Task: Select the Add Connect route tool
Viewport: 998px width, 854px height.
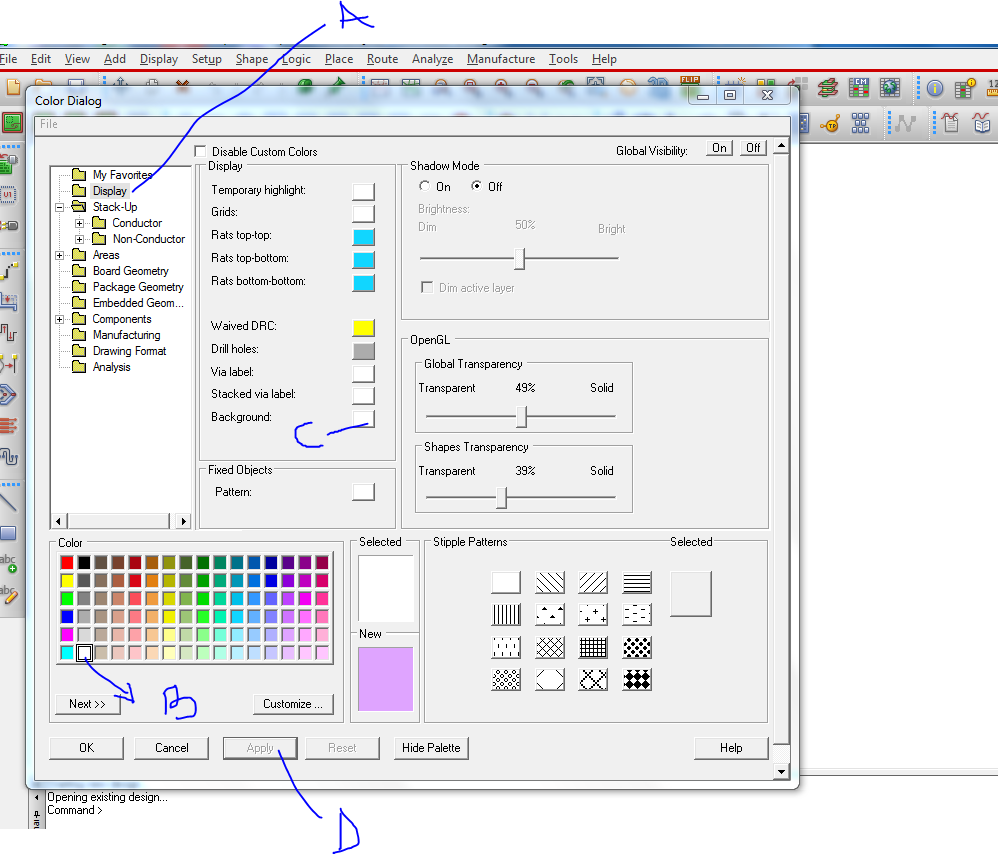Action: click(x=10, y=270)
